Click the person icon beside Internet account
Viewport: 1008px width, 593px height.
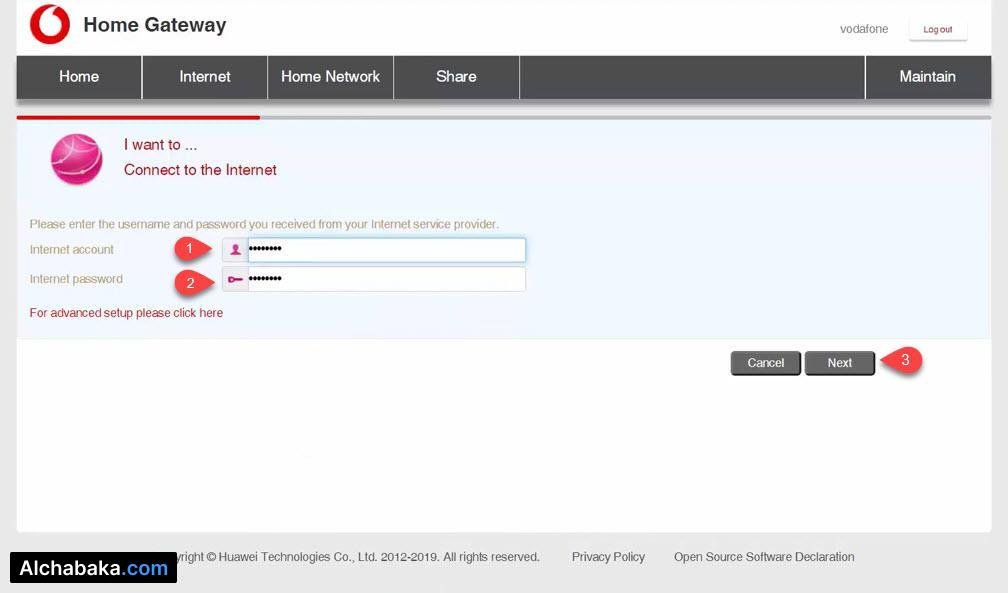(x=236, y=249)
